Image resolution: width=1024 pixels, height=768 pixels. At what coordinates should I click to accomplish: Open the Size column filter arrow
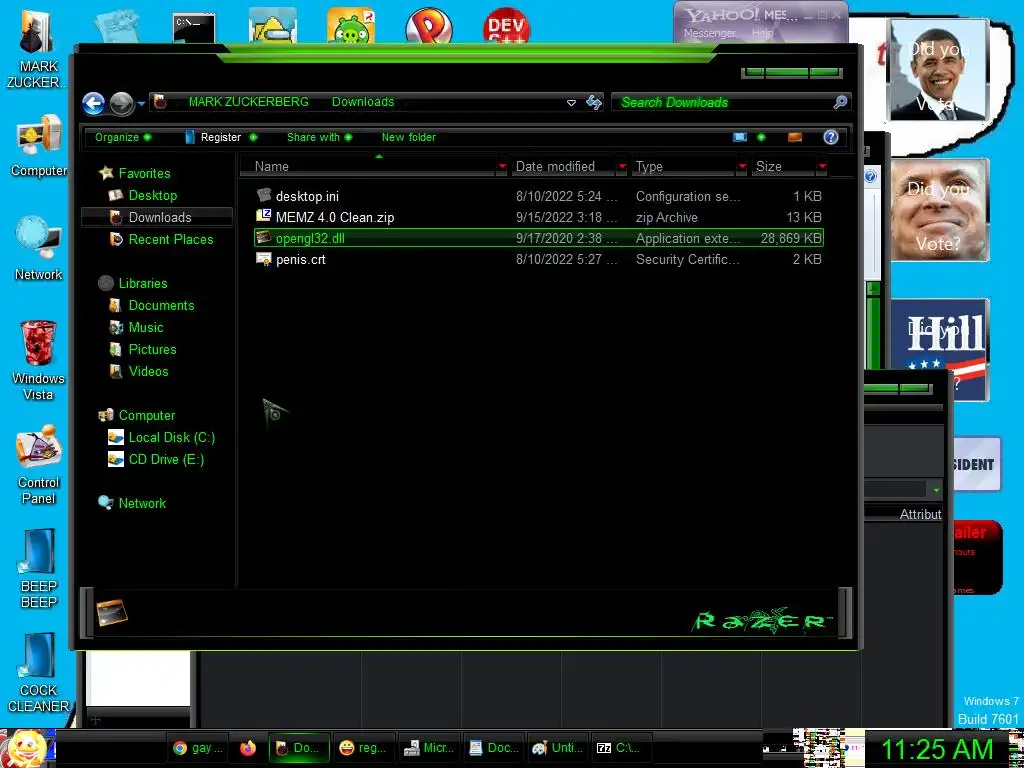pos(822,167)
